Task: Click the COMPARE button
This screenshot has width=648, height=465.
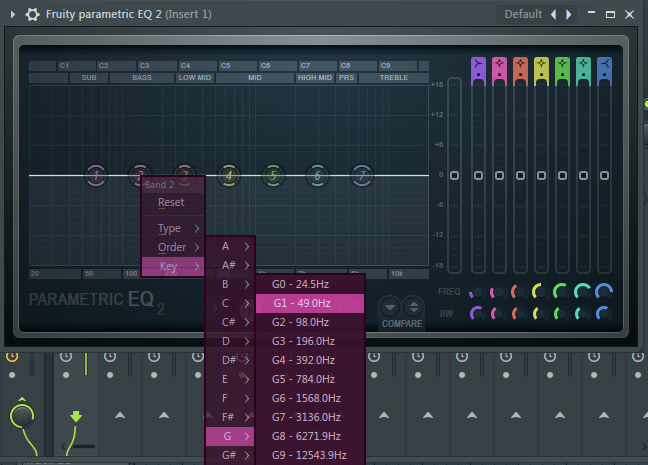Action: [x=401, y=324]
